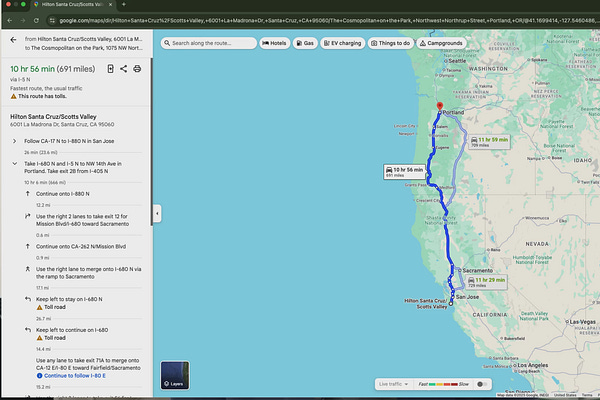Filter route search by Gas
This screenshot has width=600, height=400.
[305, 43]
